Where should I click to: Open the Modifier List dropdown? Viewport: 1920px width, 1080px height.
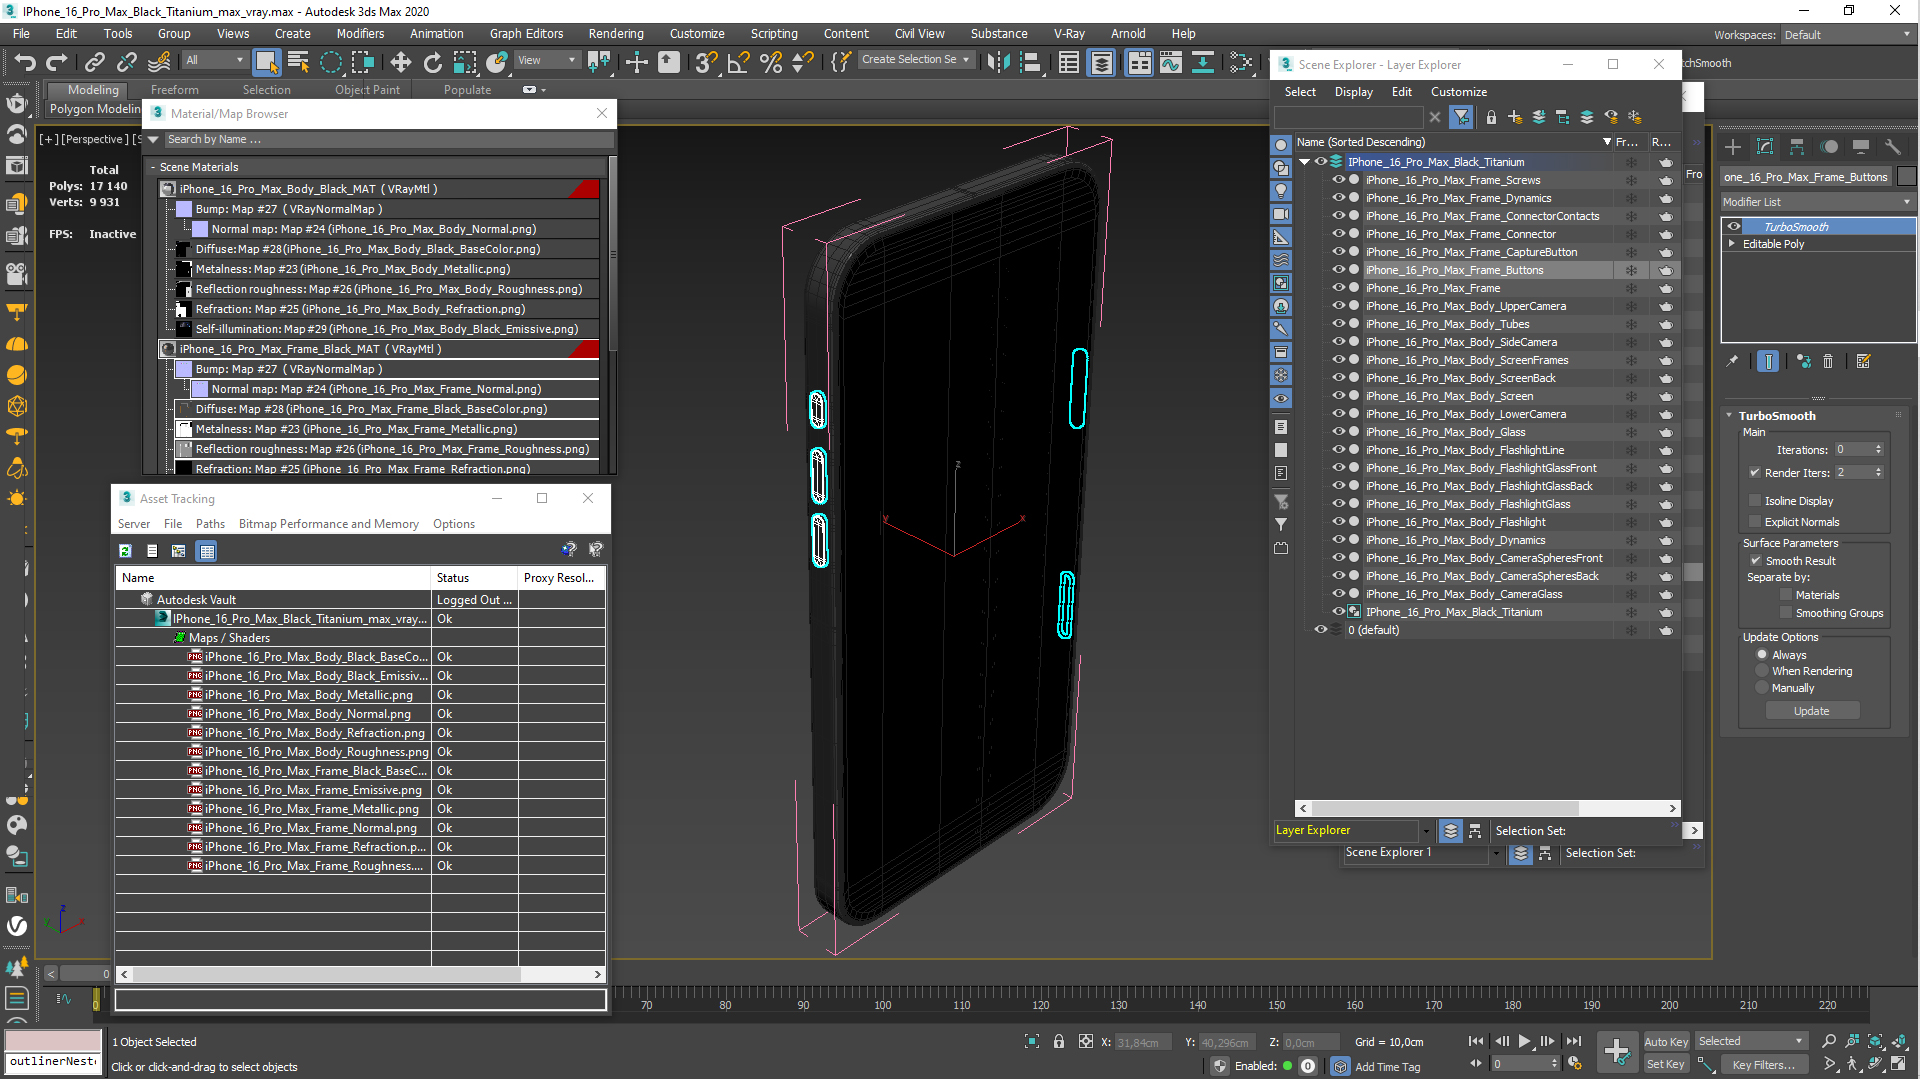[1817, 202]
